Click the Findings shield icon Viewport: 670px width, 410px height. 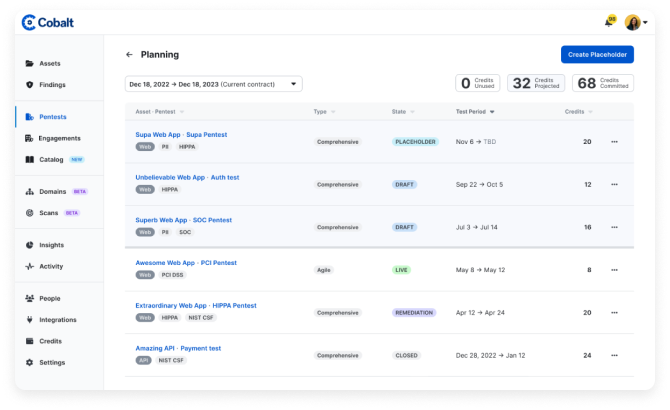[29, 85]
